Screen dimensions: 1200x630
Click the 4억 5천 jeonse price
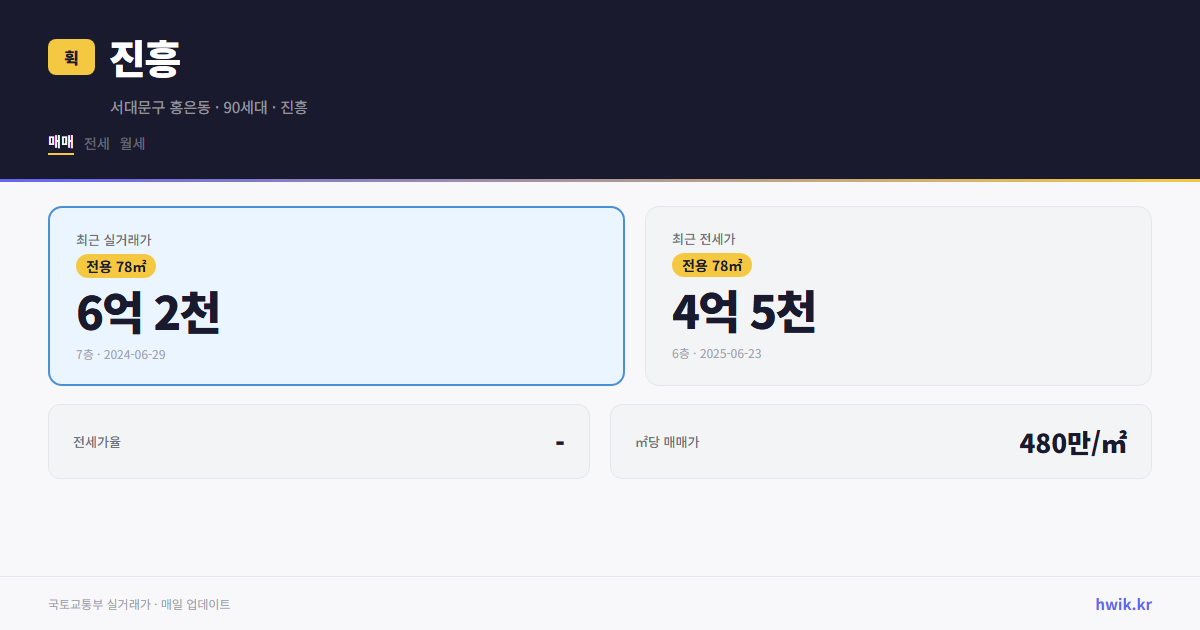745,312
